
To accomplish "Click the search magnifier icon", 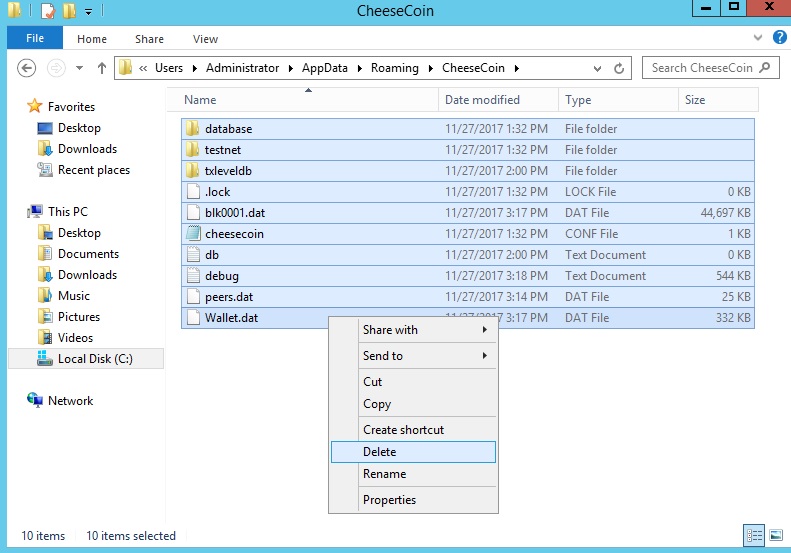I will (765, 68).
